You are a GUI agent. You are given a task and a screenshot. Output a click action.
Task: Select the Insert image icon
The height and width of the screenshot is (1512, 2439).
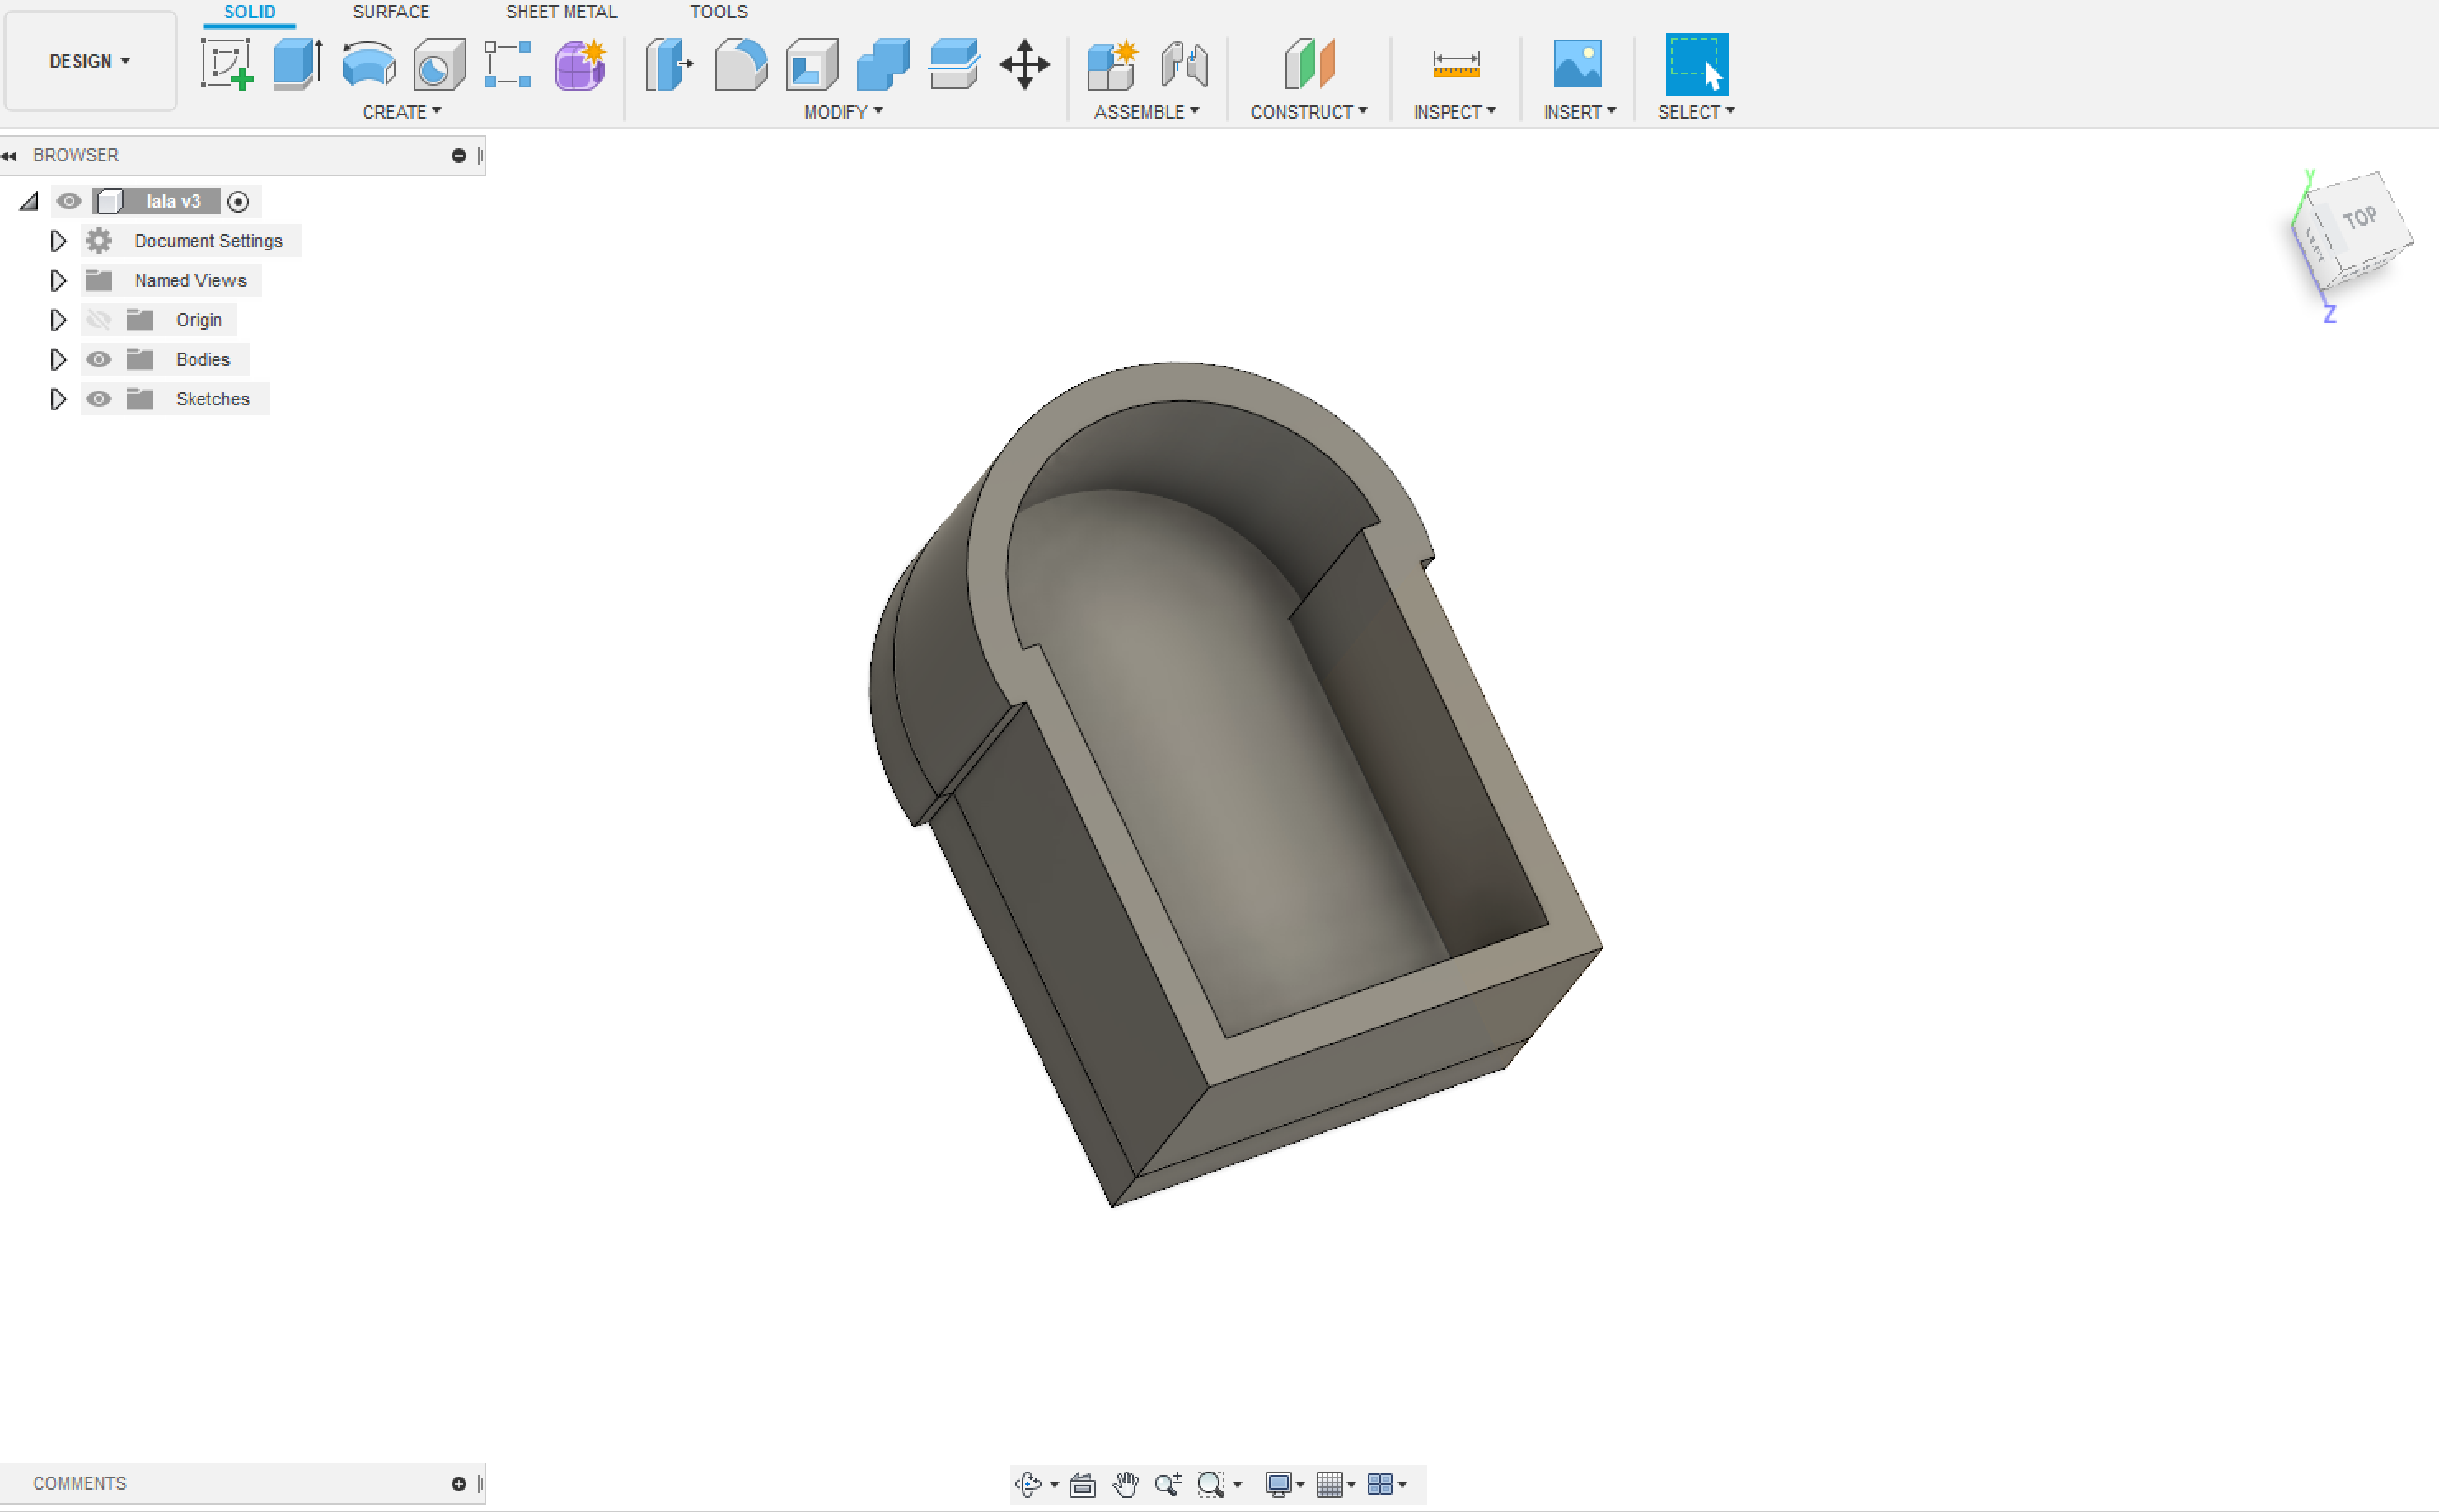(1578, 64)
